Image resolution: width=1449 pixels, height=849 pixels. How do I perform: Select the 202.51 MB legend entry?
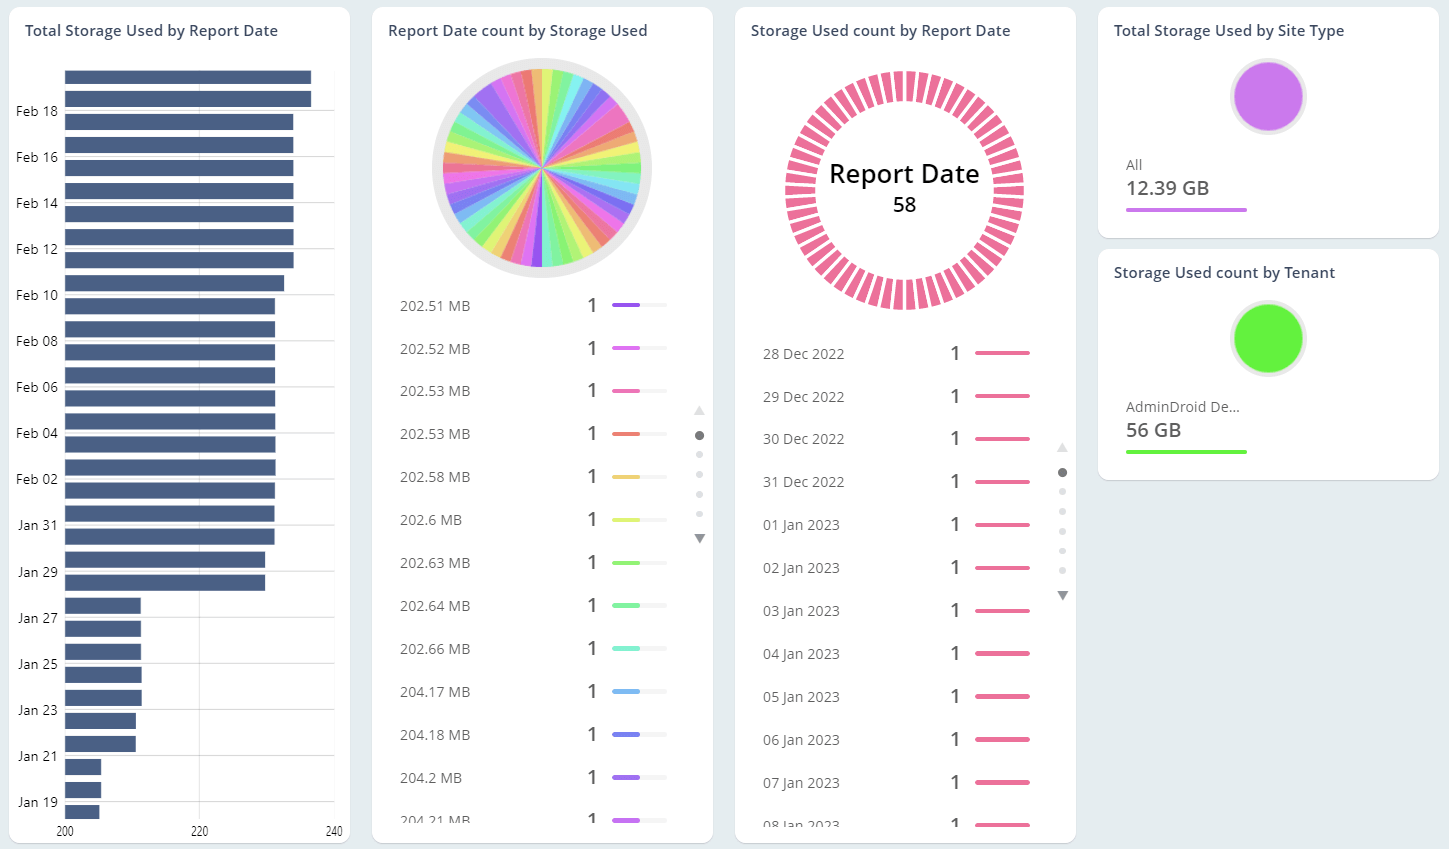click(435, 306)
